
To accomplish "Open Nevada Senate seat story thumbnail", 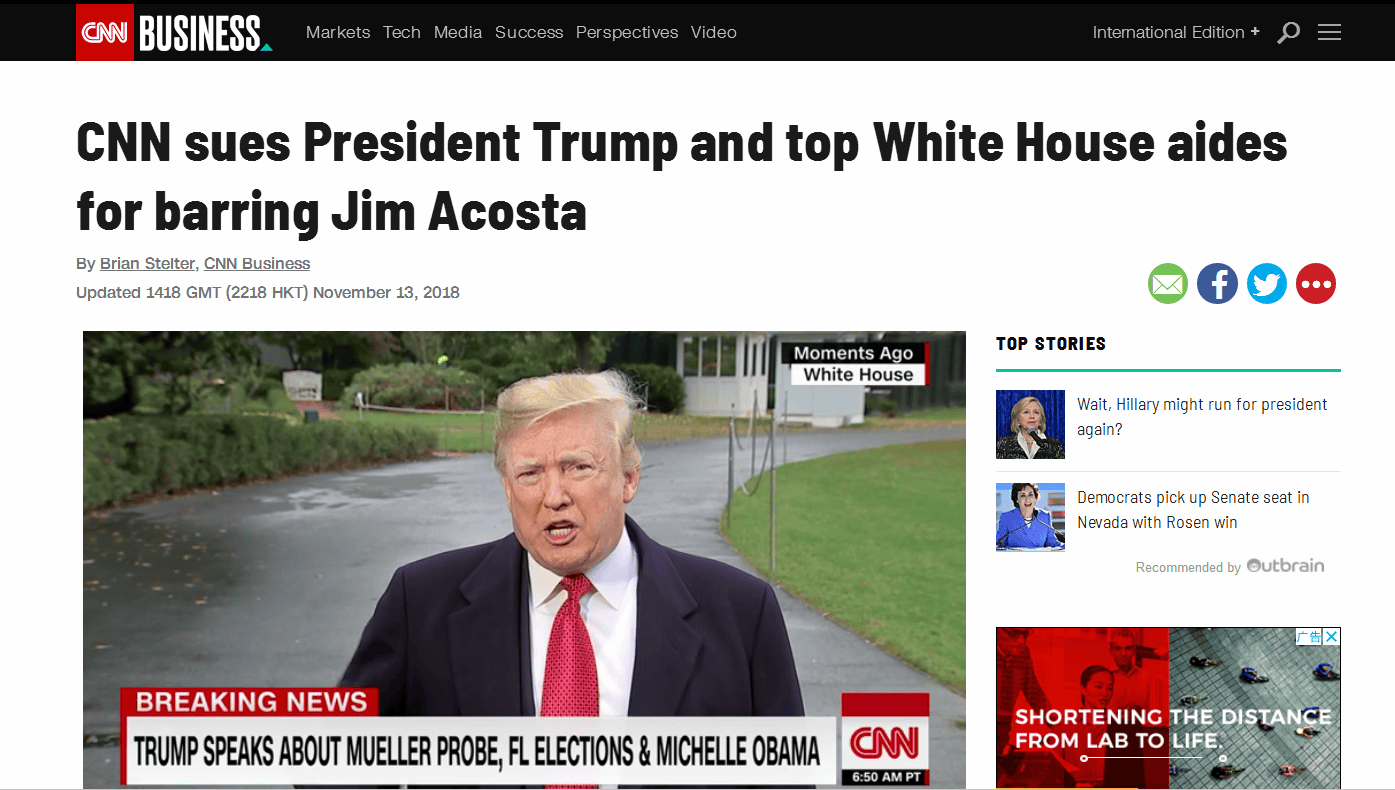I will (1030, 517).
